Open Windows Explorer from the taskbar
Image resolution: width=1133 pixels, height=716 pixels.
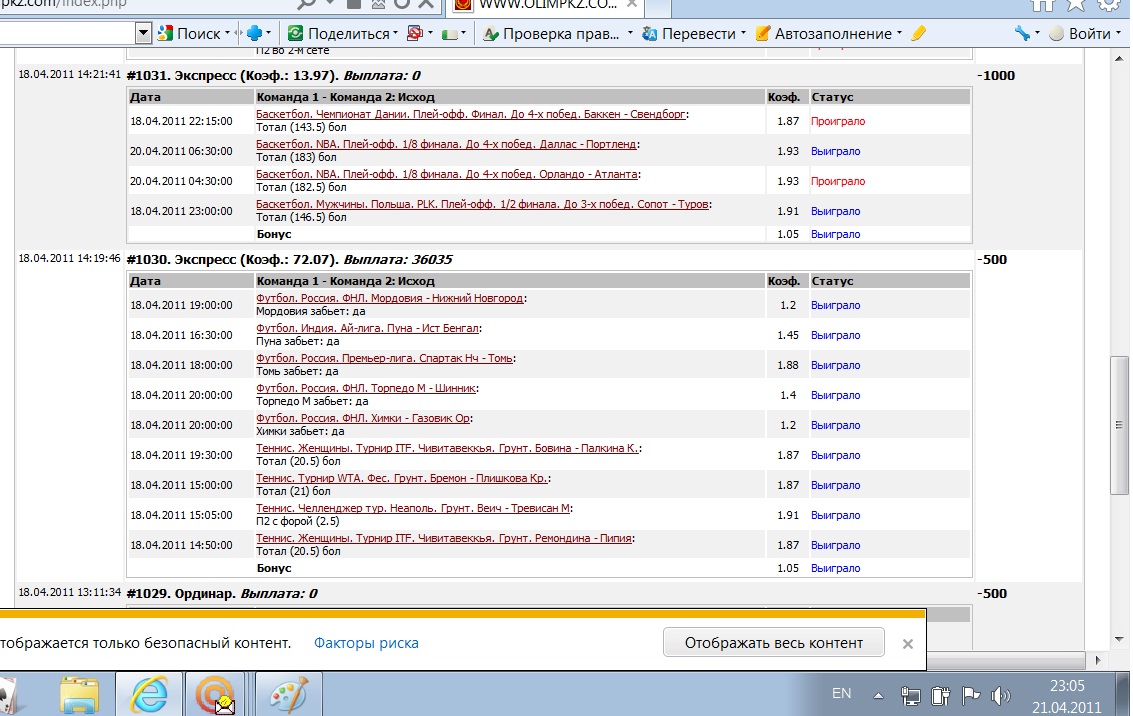pos(79,694)
